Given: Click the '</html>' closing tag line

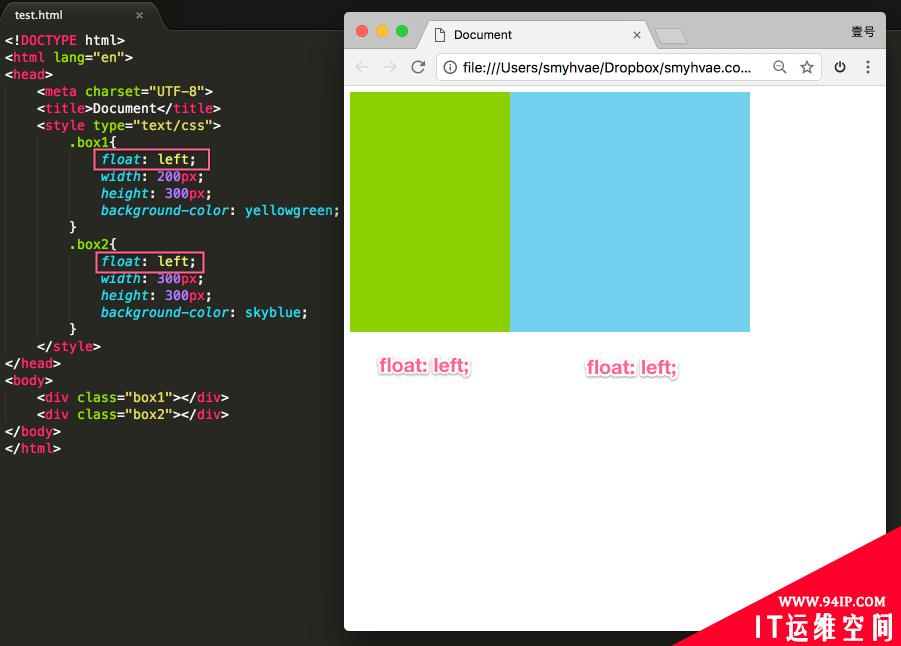Looking at the screenshot, I should pos(33,448).
